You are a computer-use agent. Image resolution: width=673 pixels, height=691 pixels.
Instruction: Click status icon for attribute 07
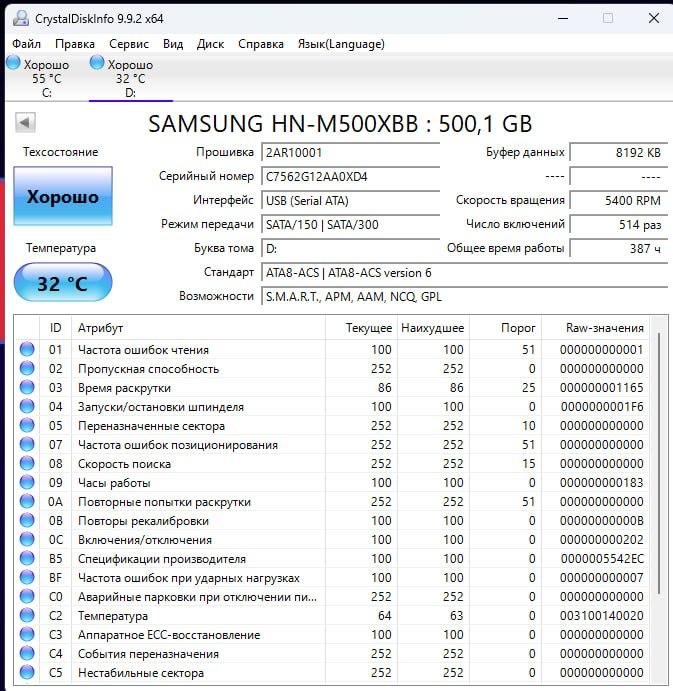[27, 444]
